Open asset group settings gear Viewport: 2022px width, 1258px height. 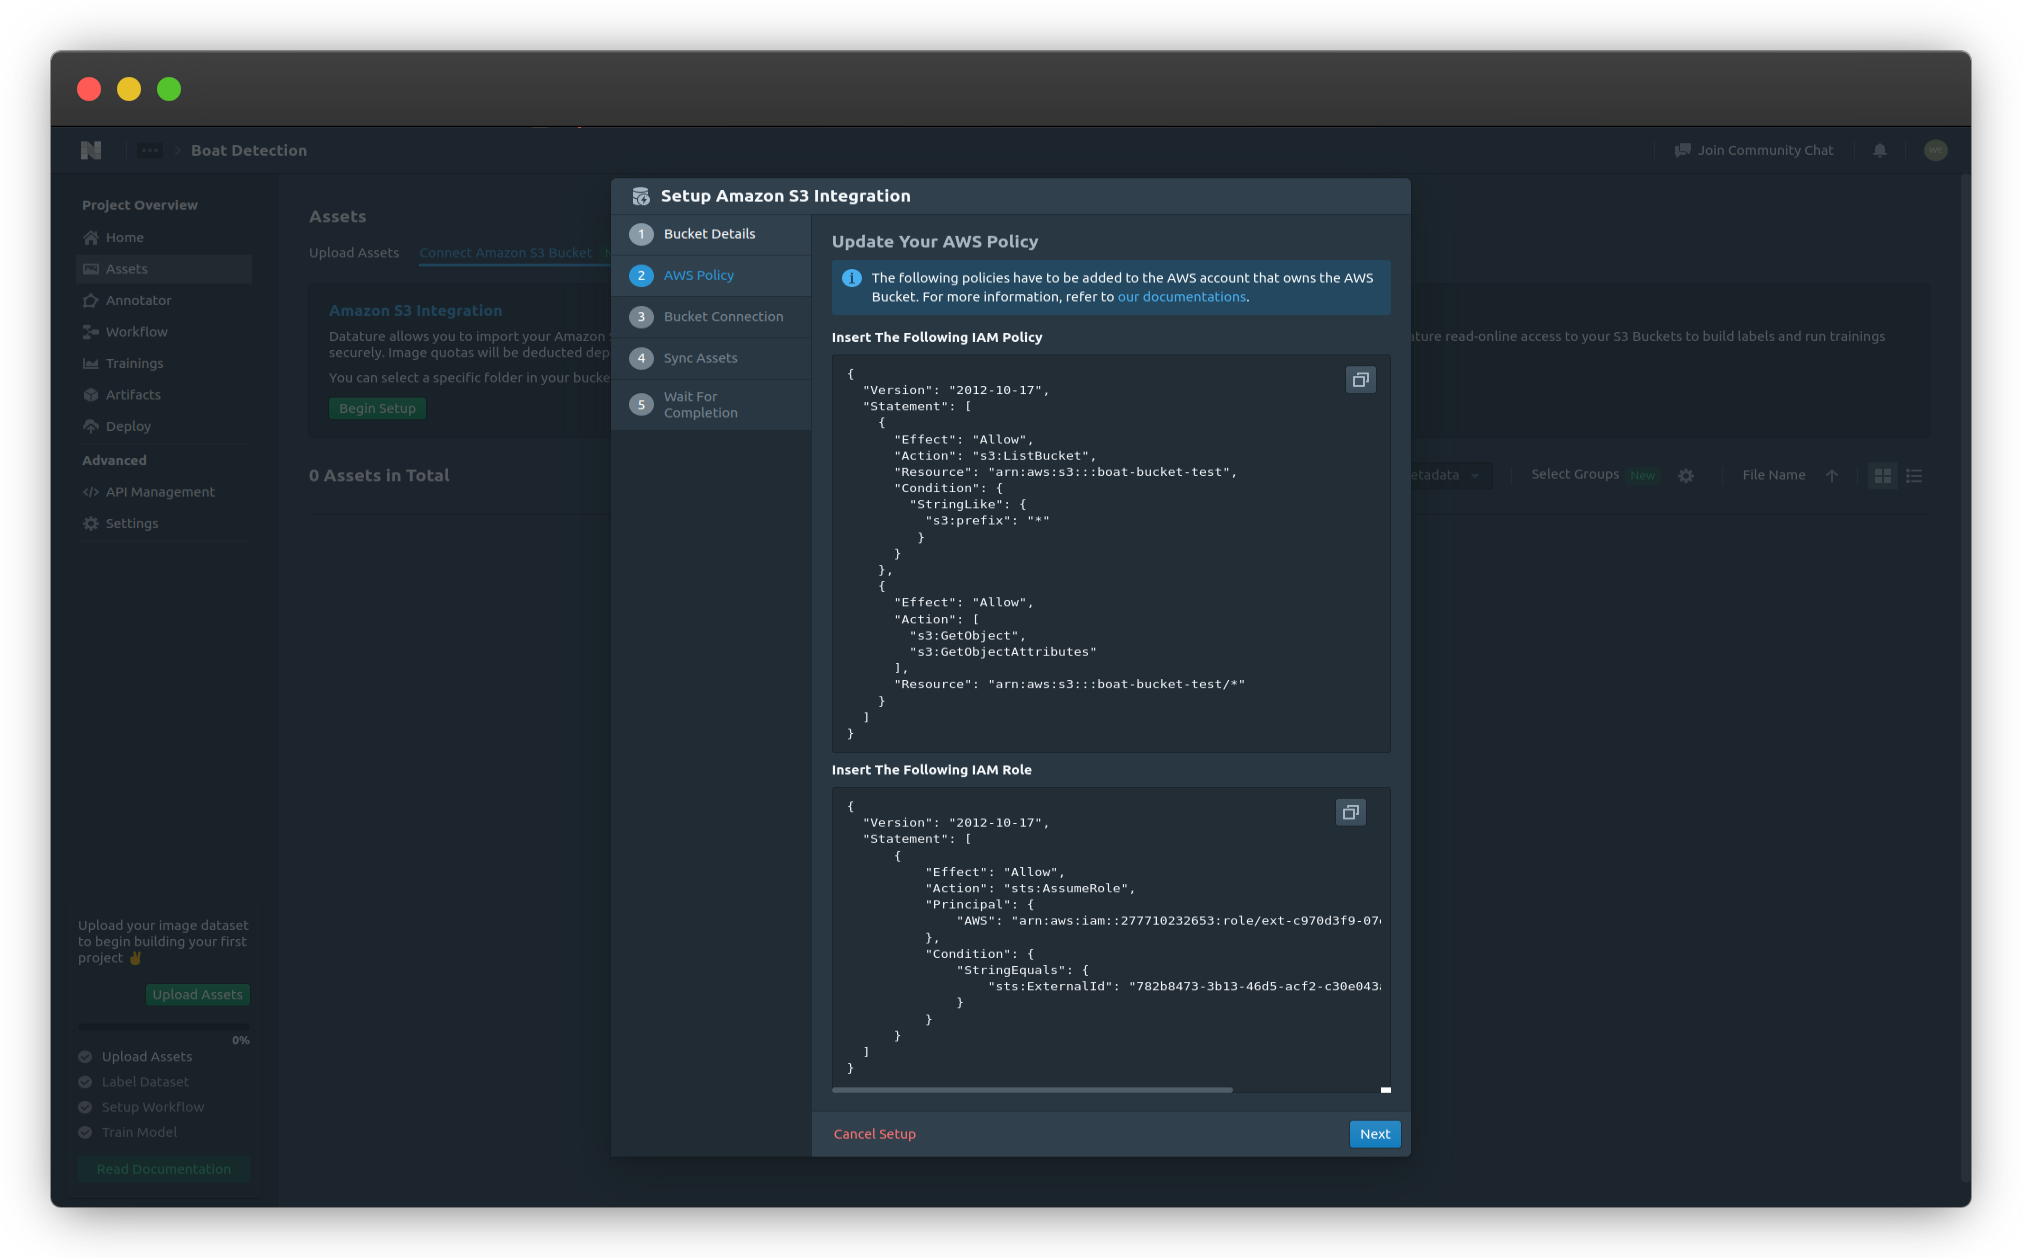tap(1686, 476)
